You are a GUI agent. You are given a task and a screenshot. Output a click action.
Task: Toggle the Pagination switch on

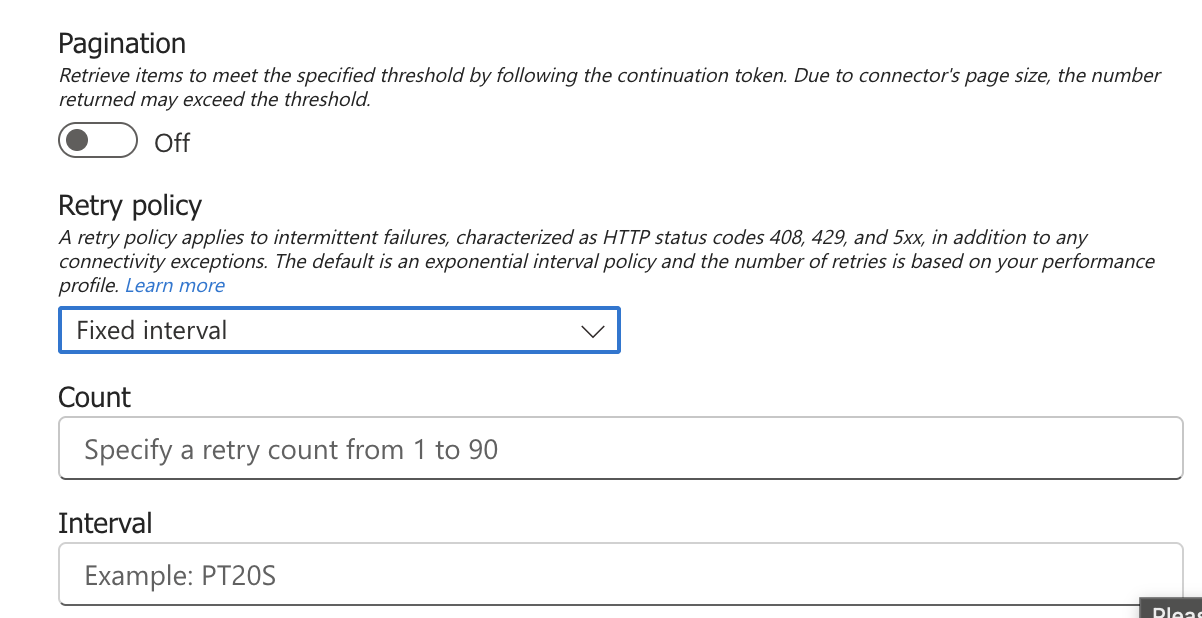[97, 141]
